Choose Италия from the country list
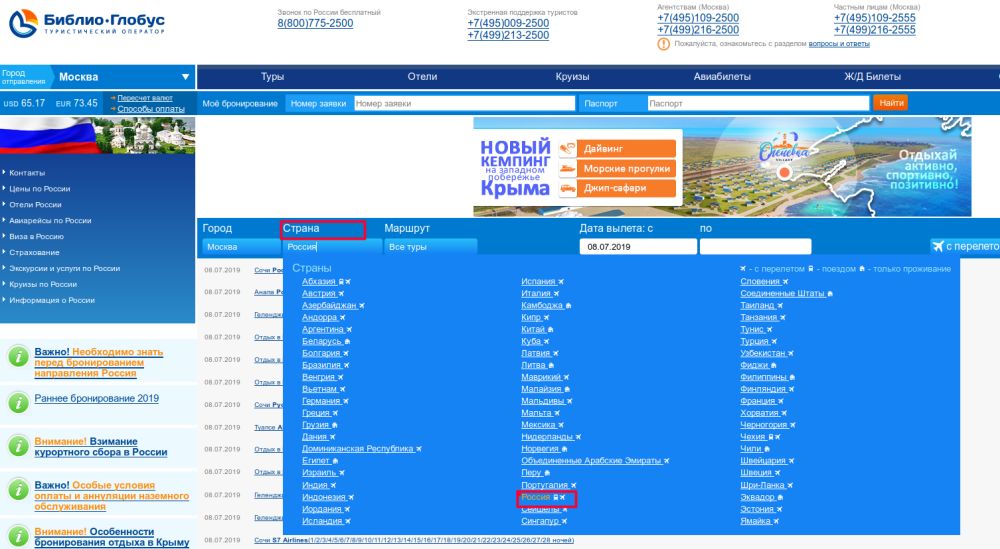The image size is (1000, 549). 537,293
